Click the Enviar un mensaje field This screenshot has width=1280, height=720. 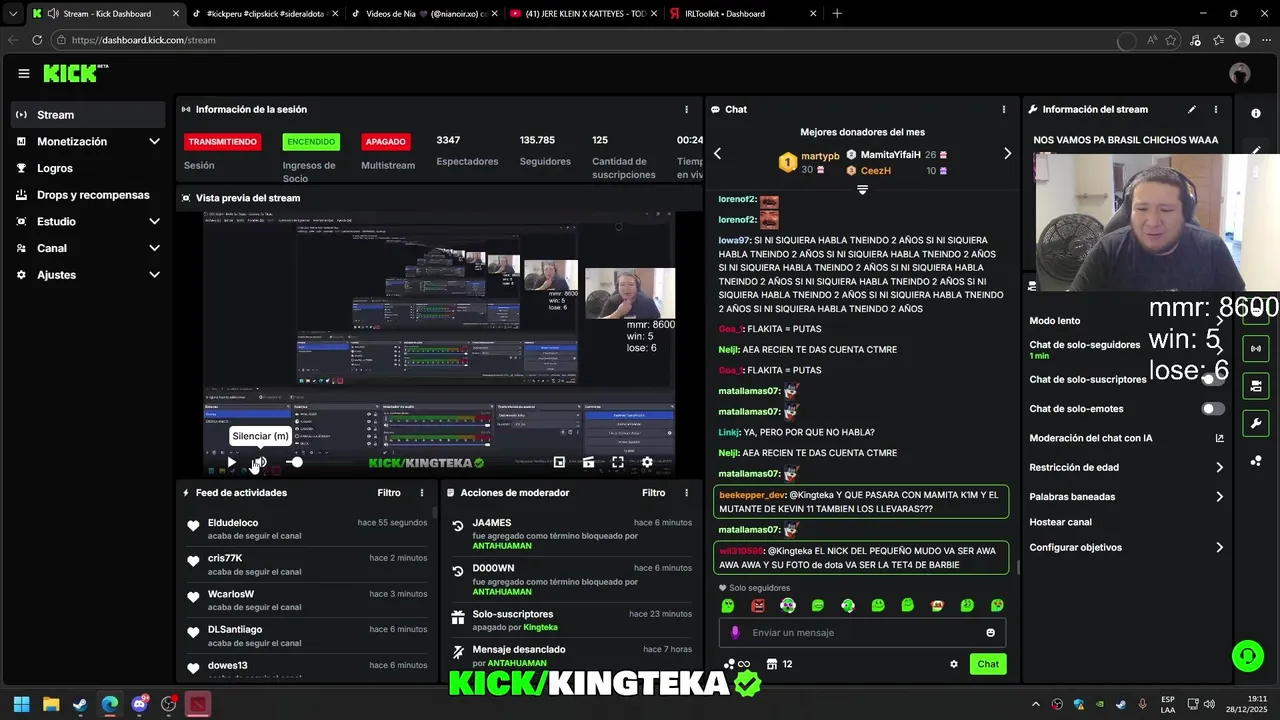(x=862, y=632)
